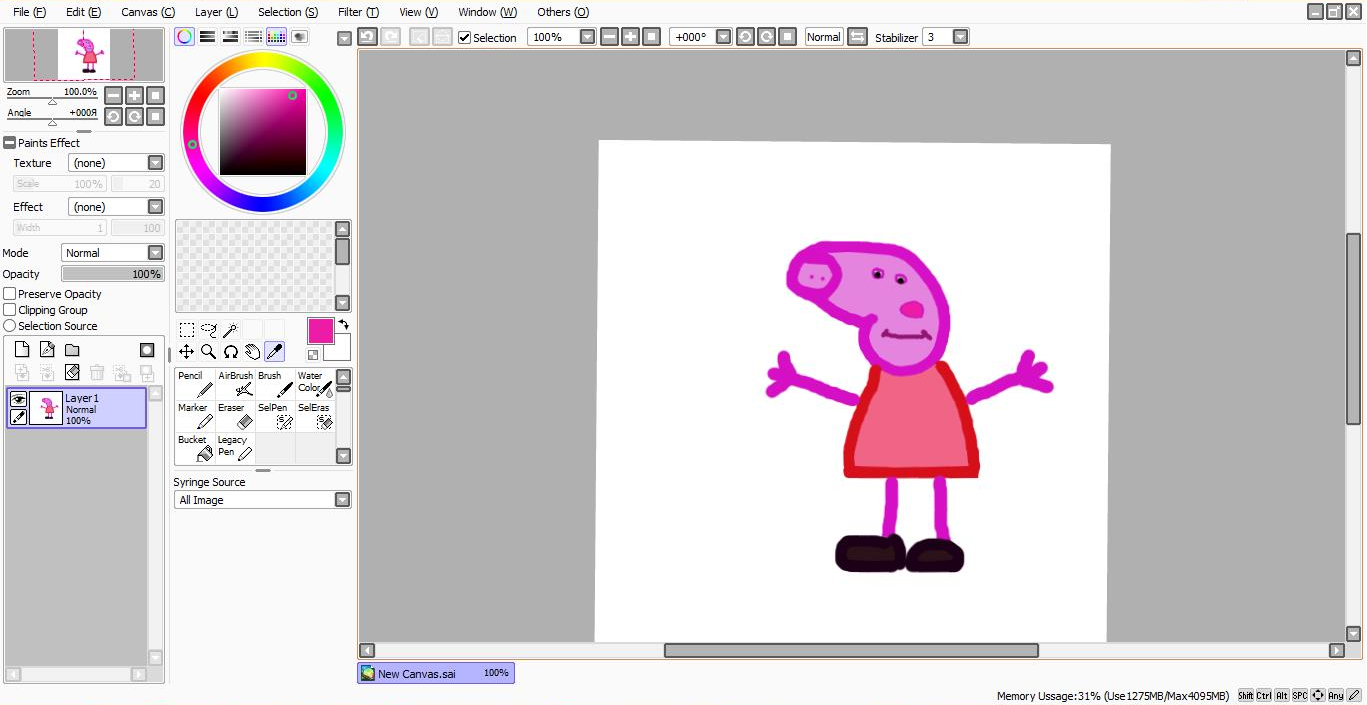Toggle the color swatches panel
The height and width of the screenshot is (705, 1367).
point(276,37)
